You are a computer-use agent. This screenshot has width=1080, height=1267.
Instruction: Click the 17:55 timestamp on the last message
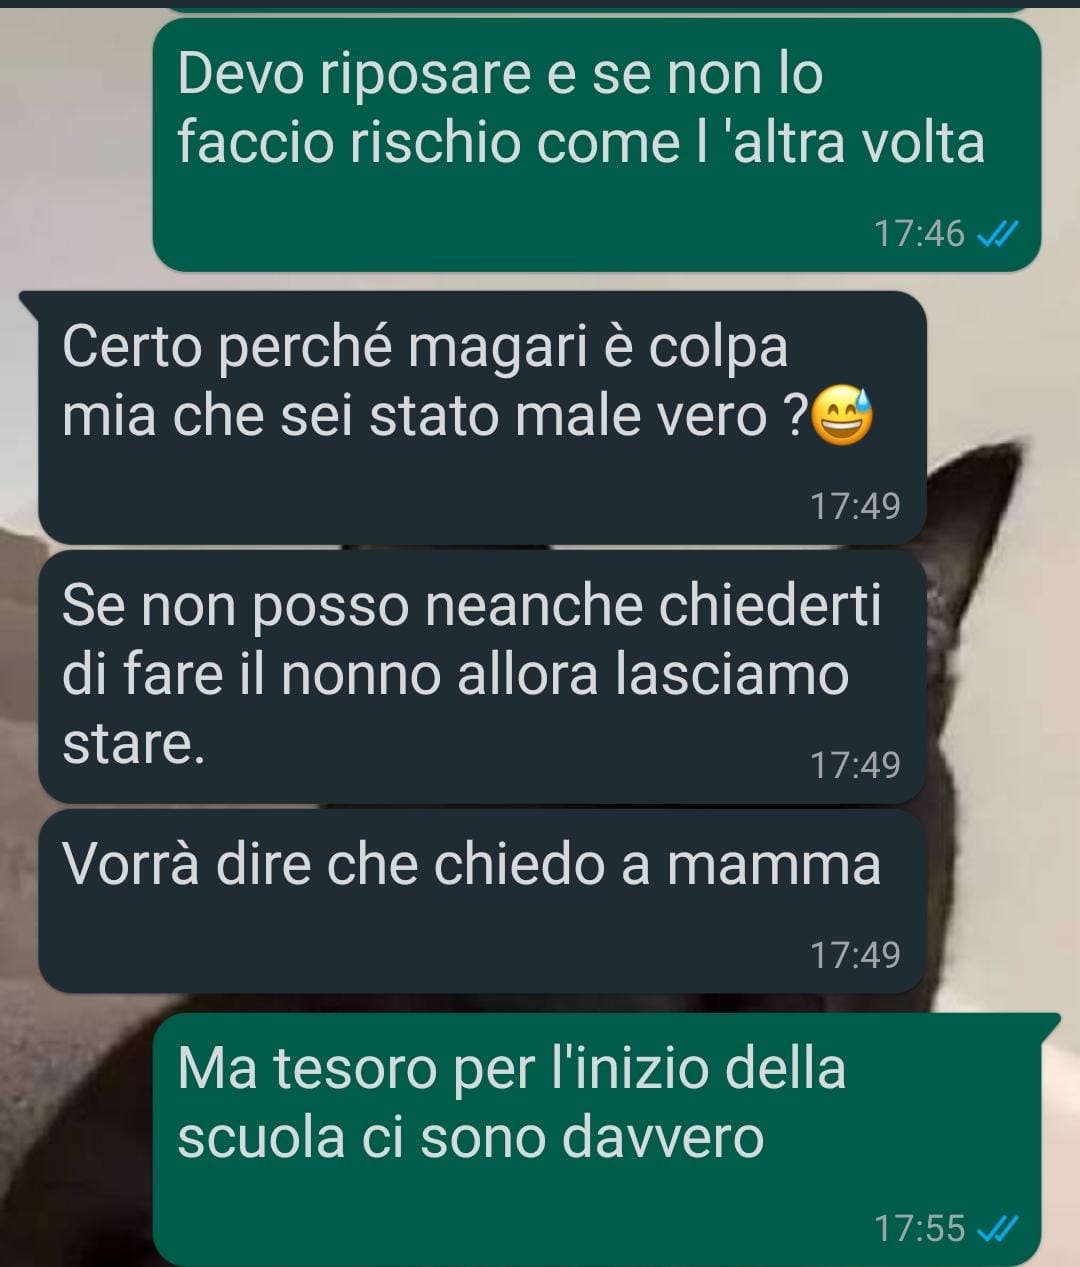click(919, 1228)
